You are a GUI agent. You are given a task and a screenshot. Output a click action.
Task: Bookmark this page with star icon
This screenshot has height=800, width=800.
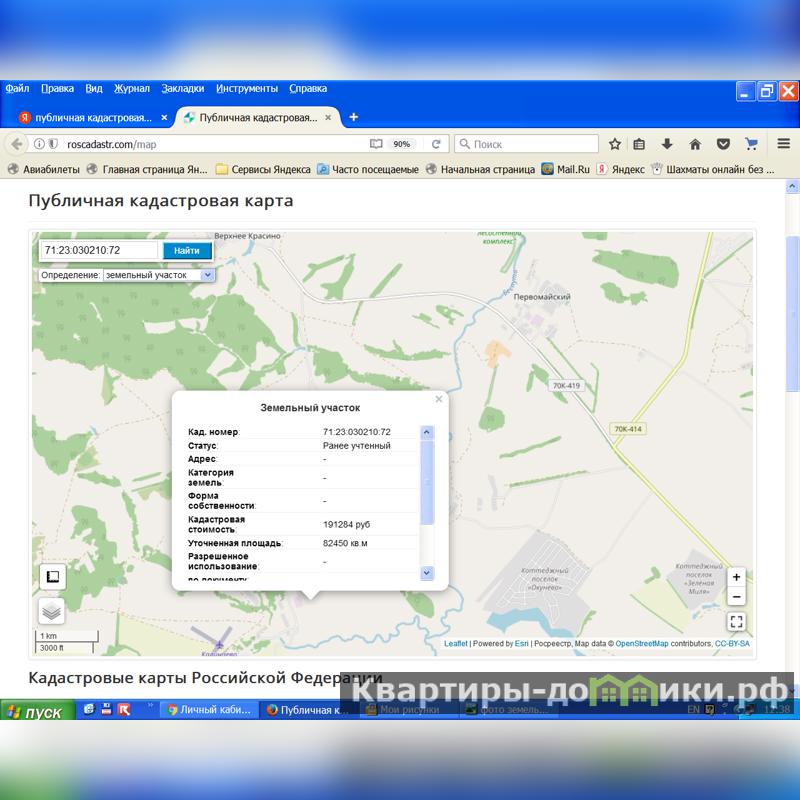coord(615,144)
